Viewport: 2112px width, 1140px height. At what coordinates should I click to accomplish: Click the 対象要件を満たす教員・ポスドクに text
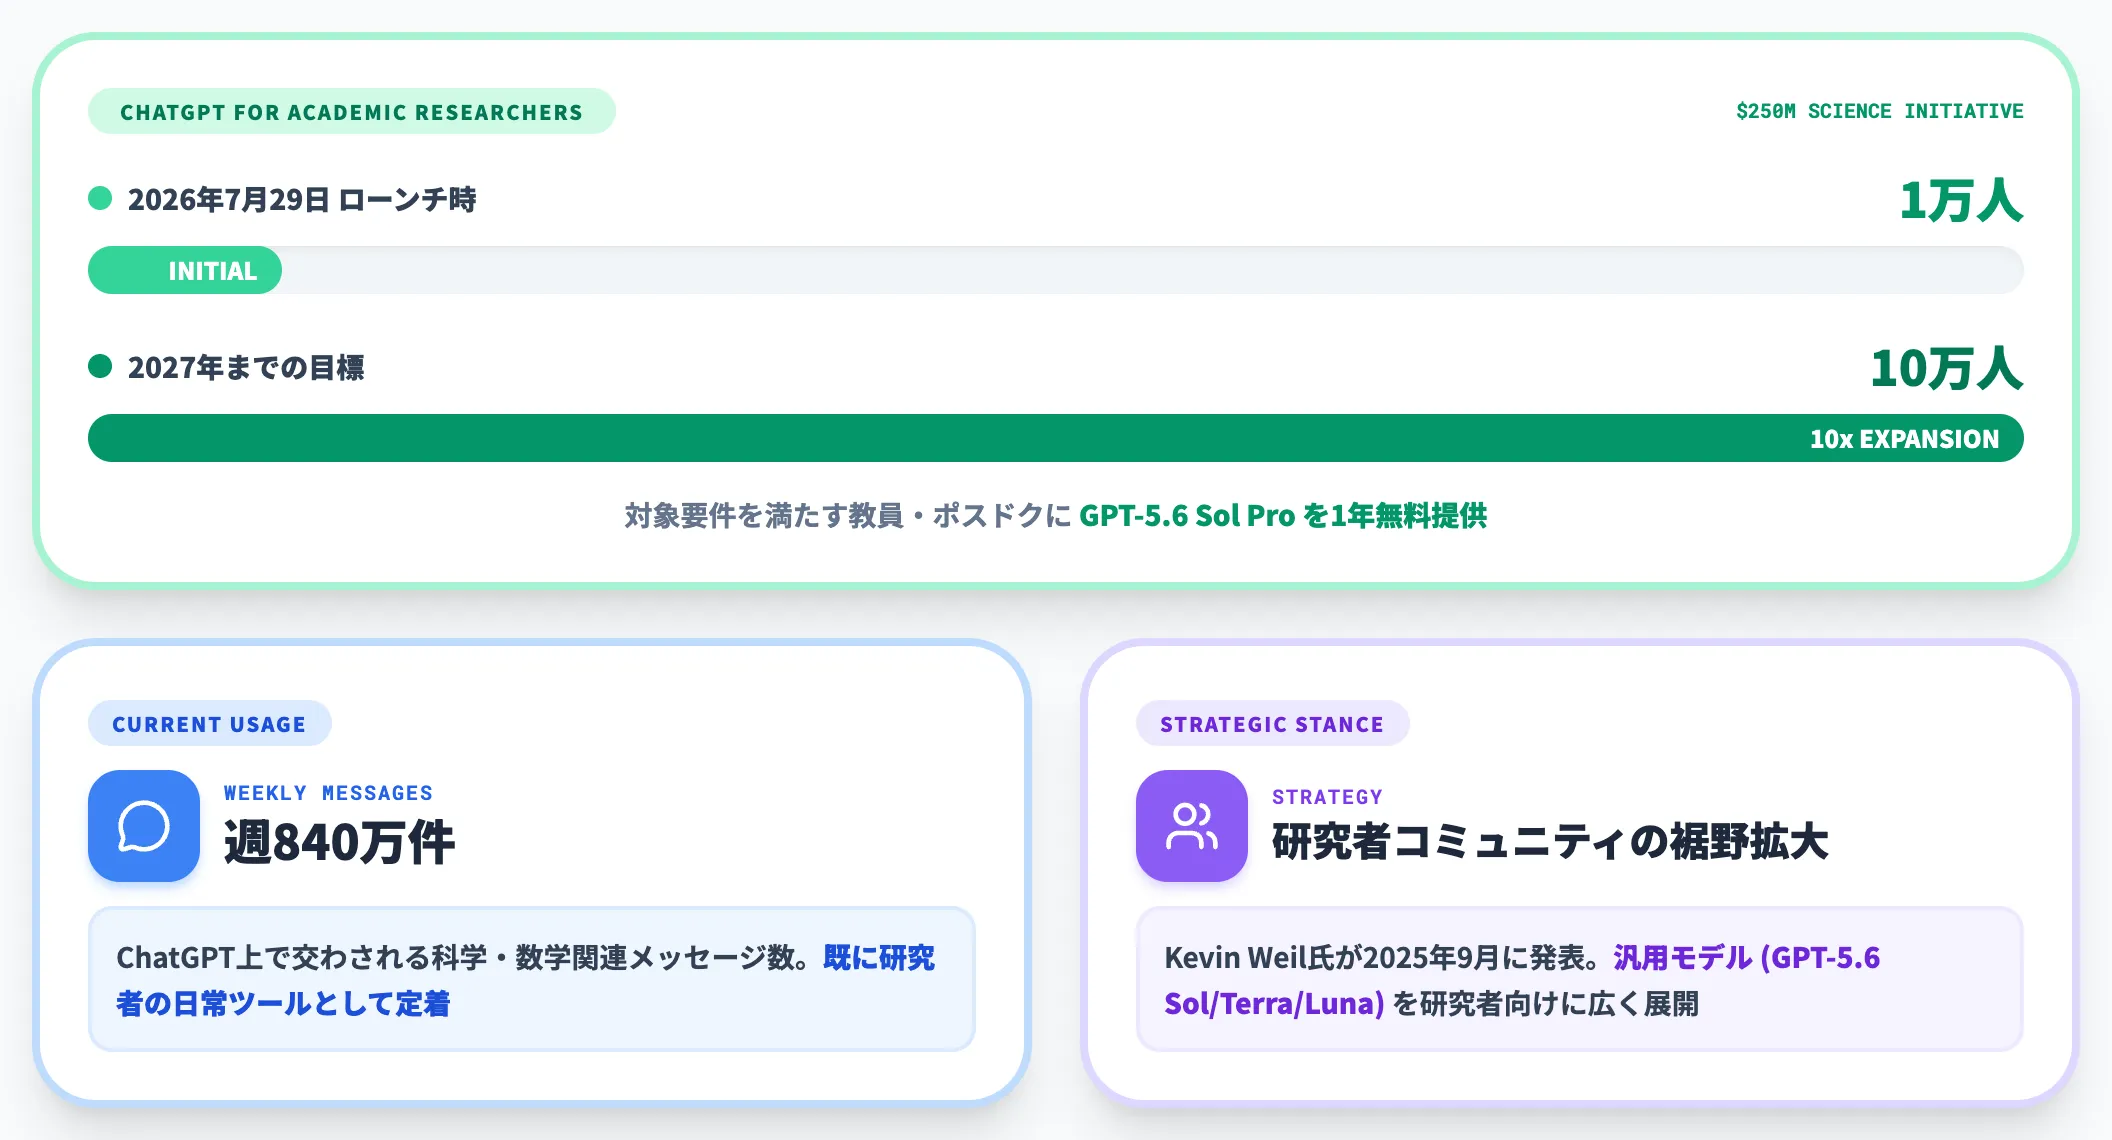[848, 515]
